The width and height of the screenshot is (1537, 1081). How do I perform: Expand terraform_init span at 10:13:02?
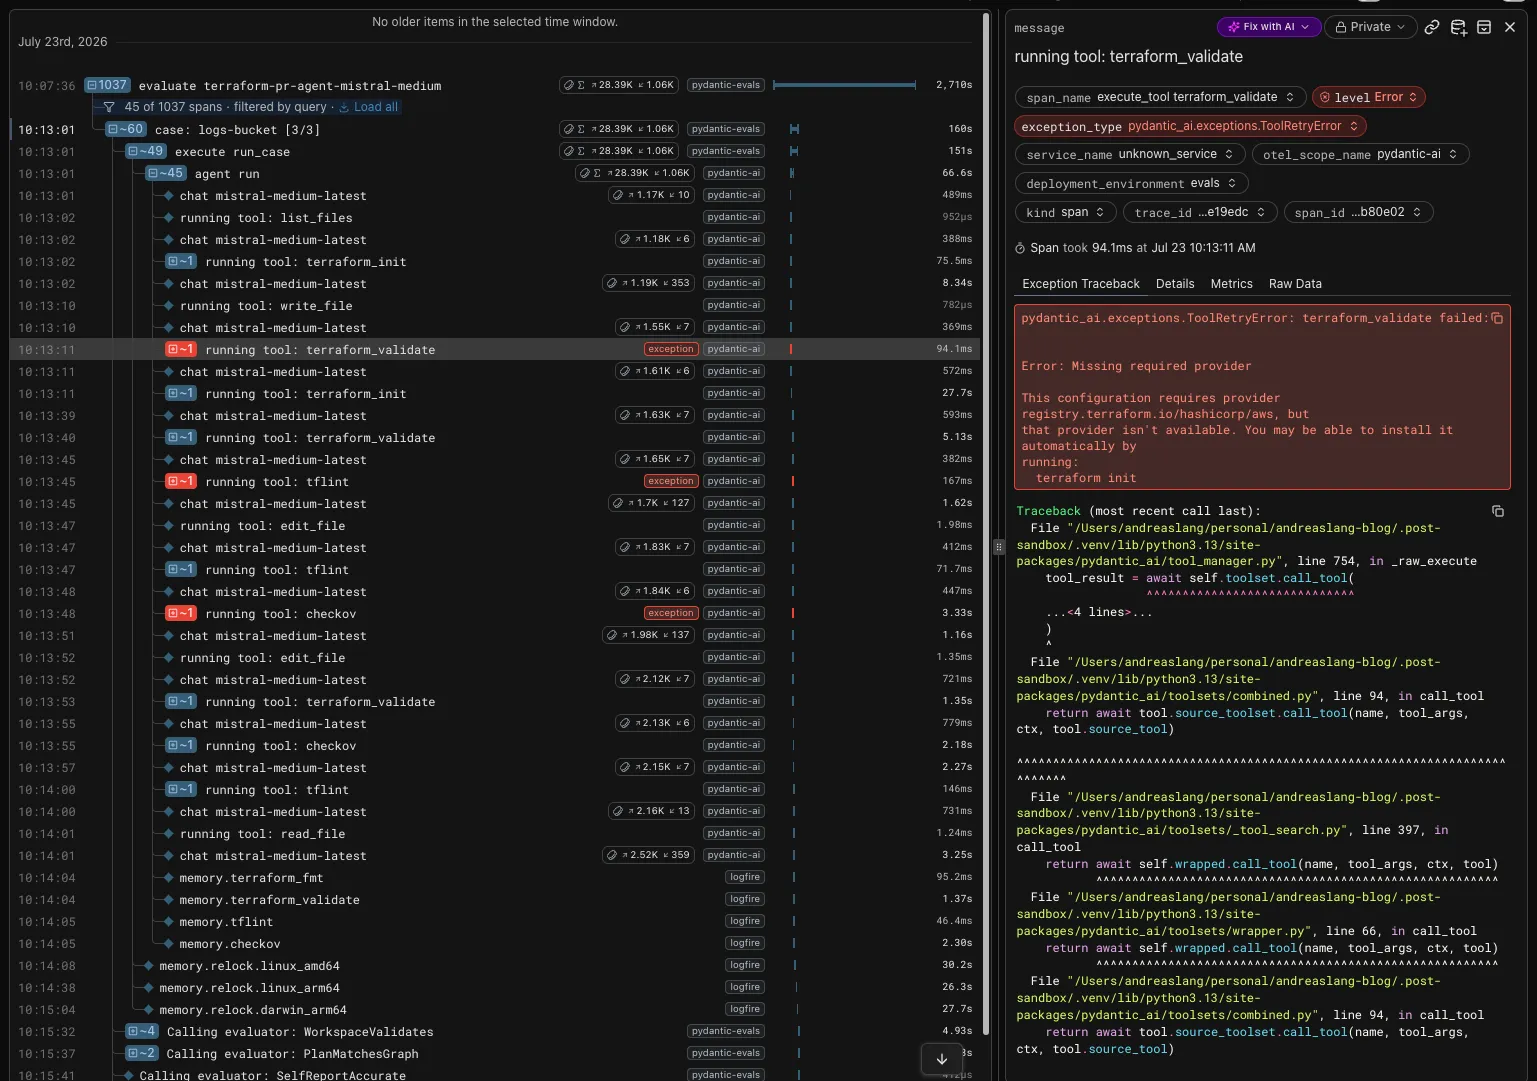point(181,261)
